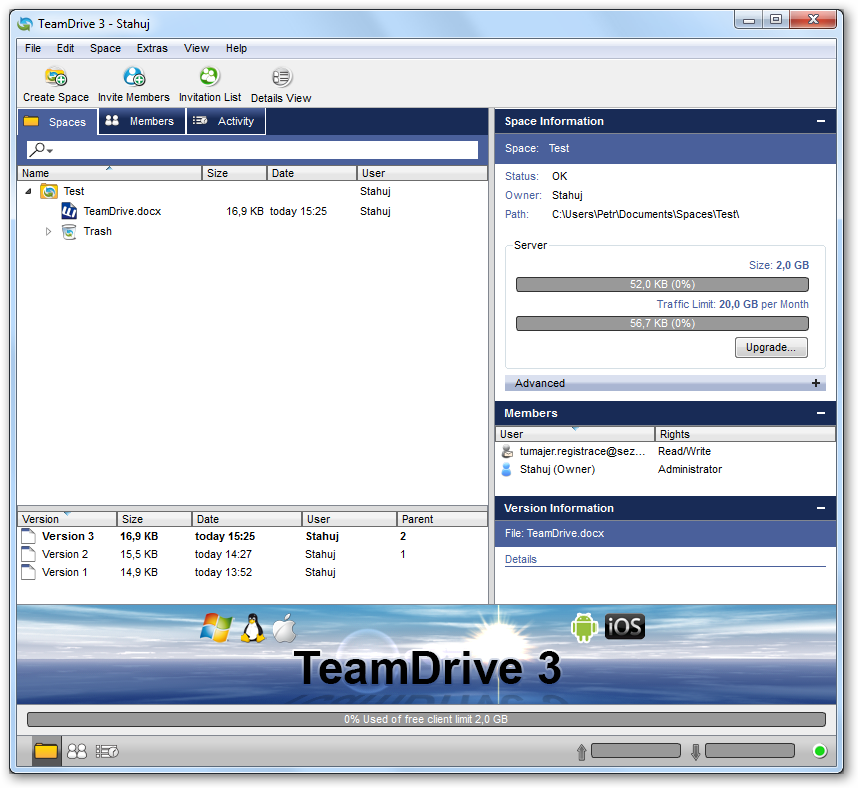The width and height of the screenshot is (858, 788).
Task: Click the download arrow icon
Action: [695, 752]
